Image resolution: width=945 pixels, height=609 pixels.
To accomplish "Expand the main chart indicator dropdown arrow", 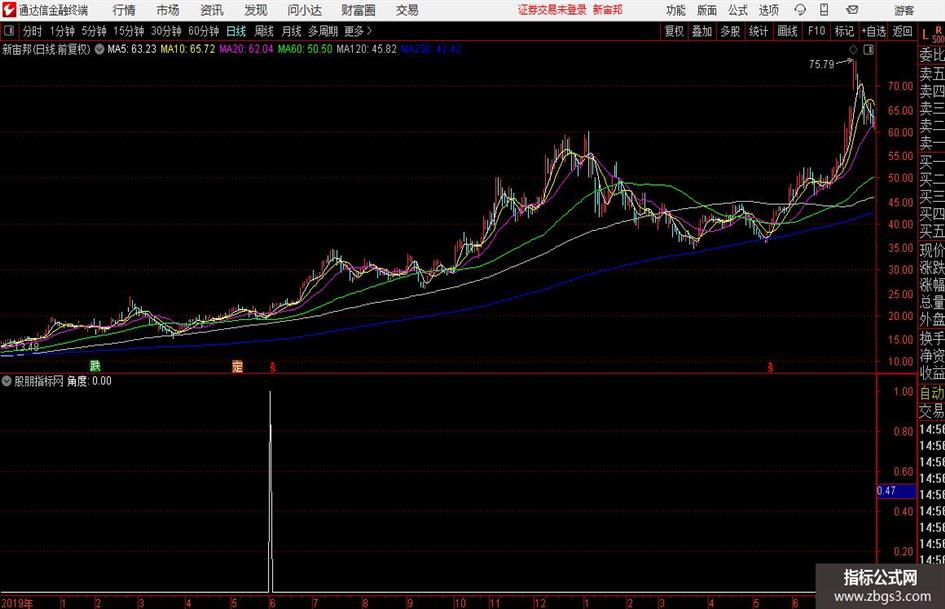I will (x=99, y=49).
